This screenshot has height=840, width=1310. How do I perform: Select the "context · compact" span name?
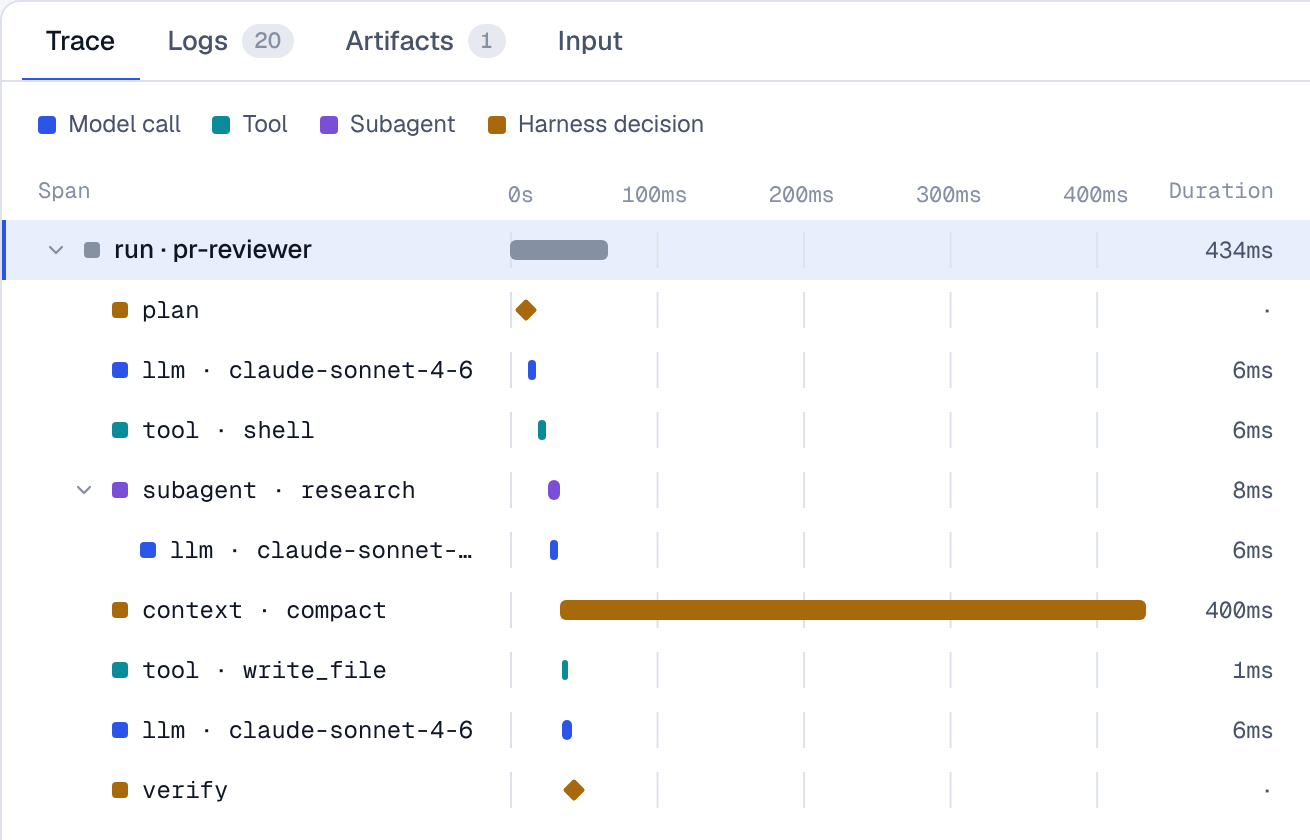click(x=264, y=610)
